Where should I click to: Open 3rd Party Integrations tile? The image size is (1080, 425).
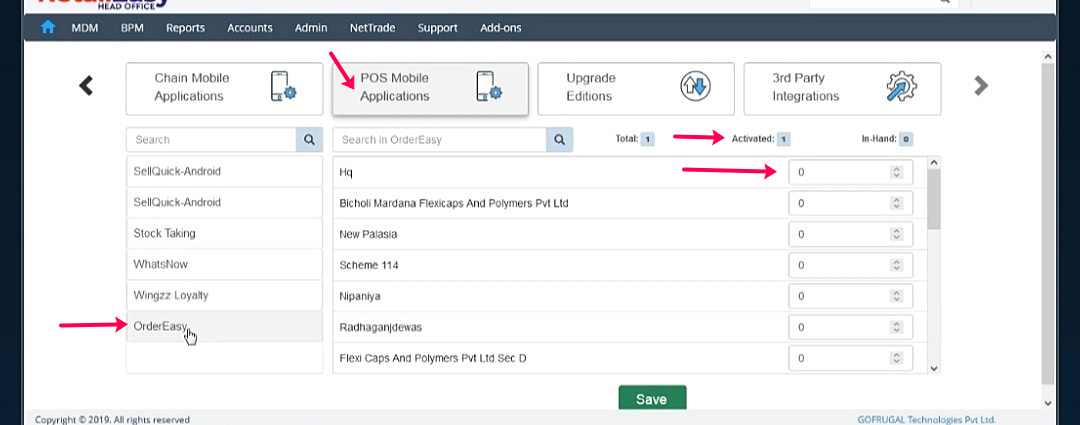[842, 88]
